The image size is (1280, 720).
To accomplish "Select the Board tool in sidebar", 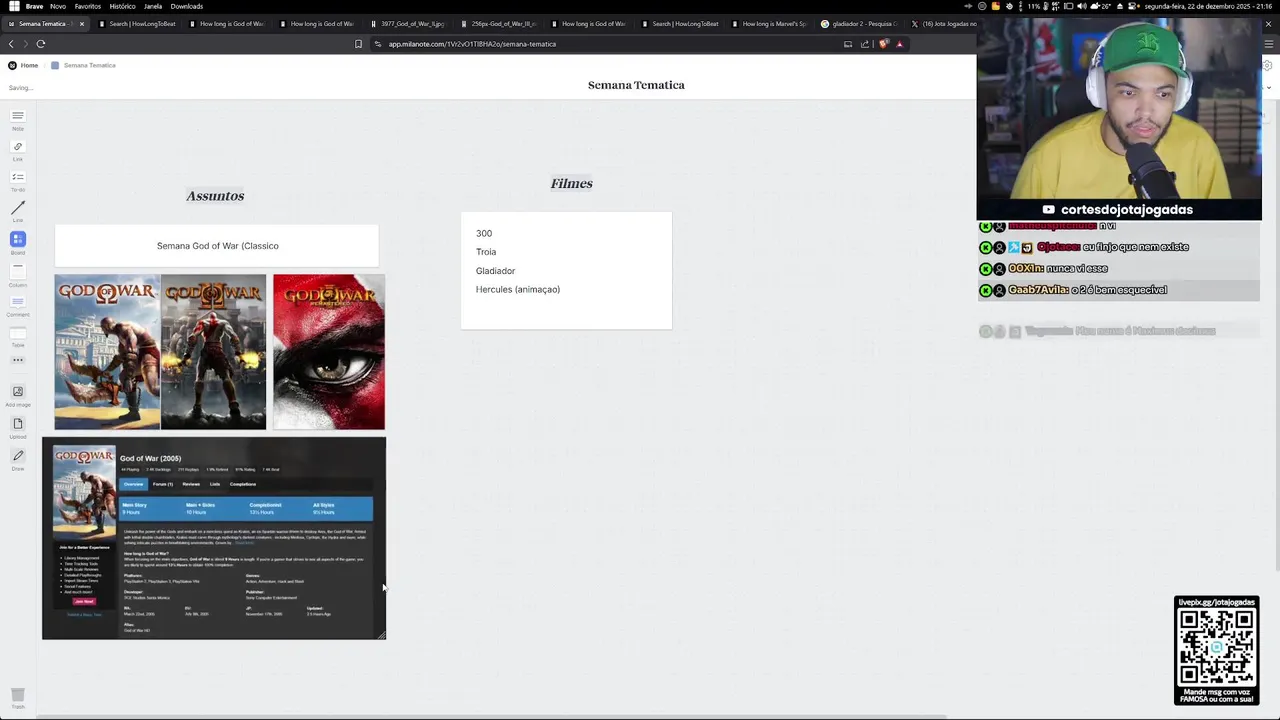I will 17,243.
